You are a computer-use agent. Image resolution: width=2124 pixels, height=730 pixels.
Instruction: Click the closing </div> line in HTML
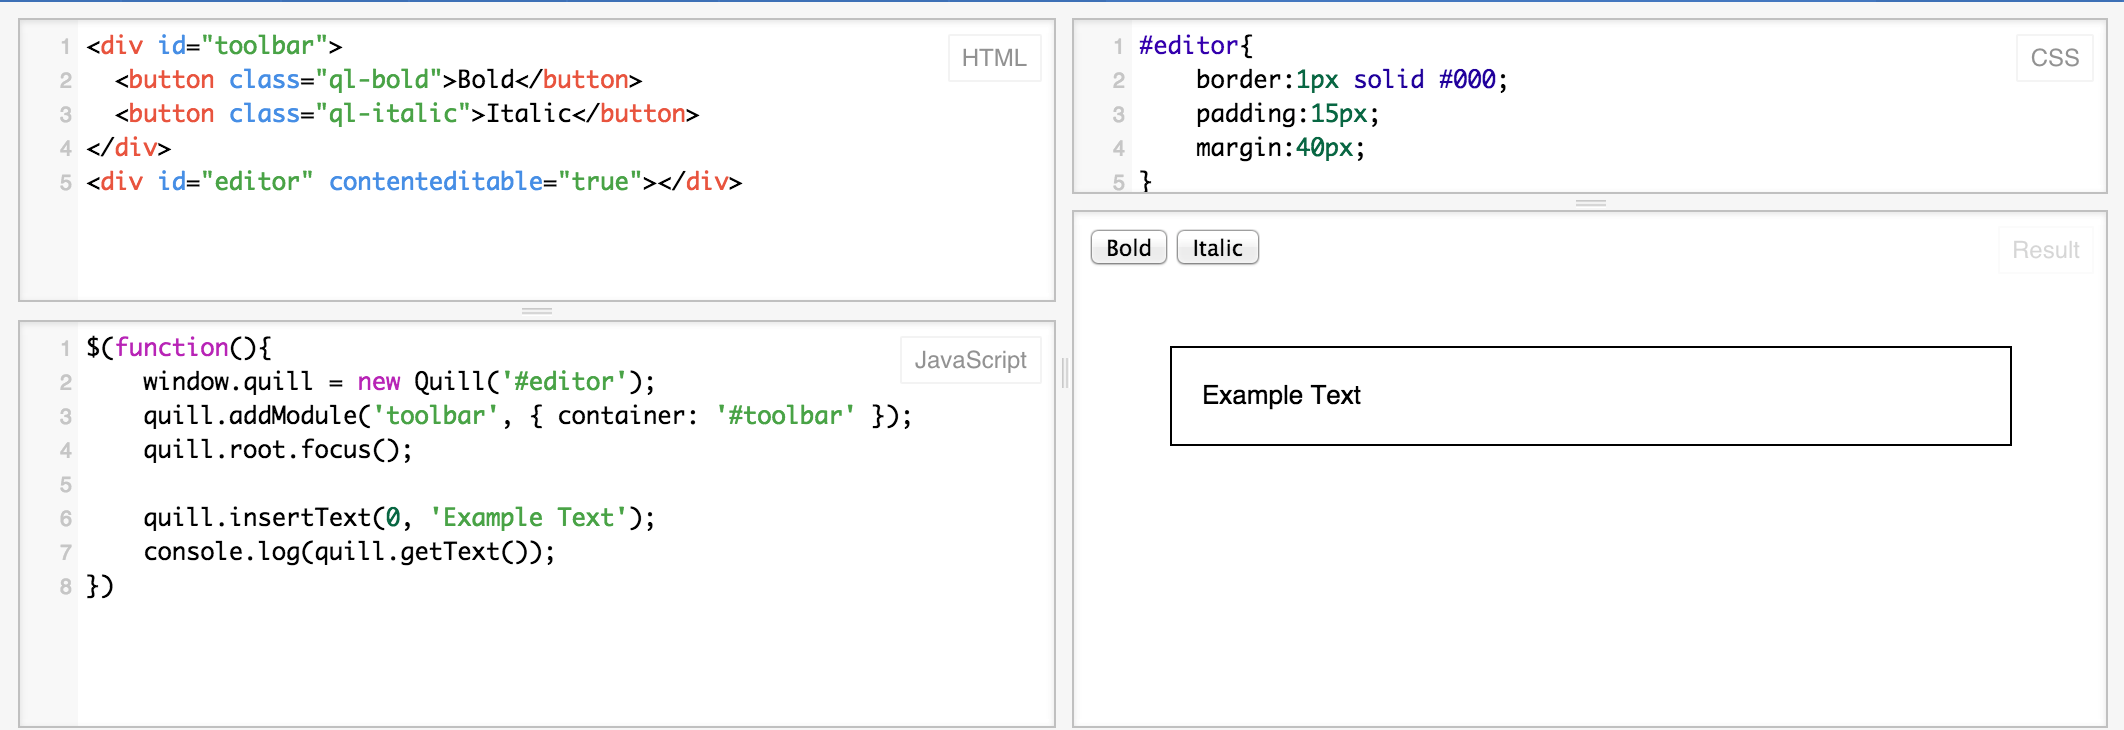(x=128, y=148)
